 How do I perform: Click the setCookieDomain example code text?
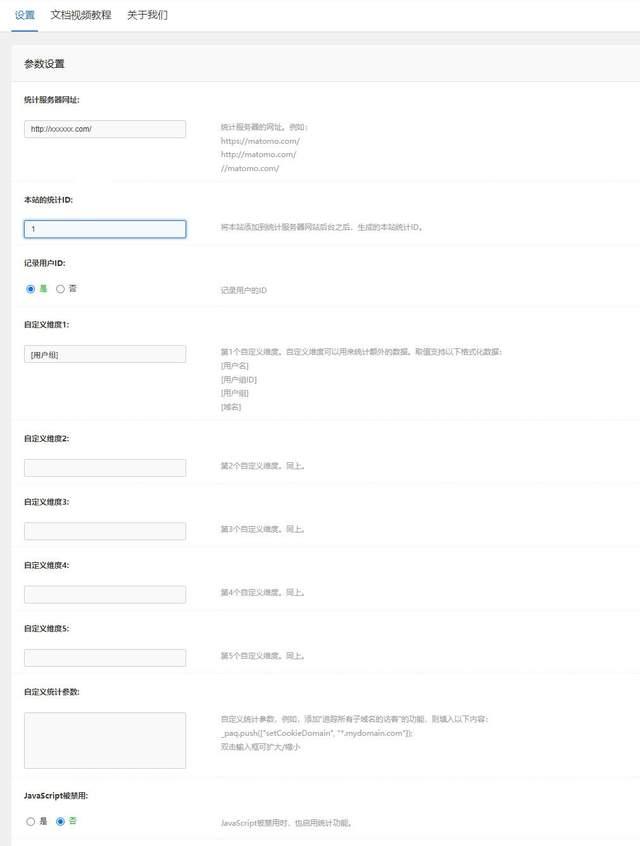point(317,733)
